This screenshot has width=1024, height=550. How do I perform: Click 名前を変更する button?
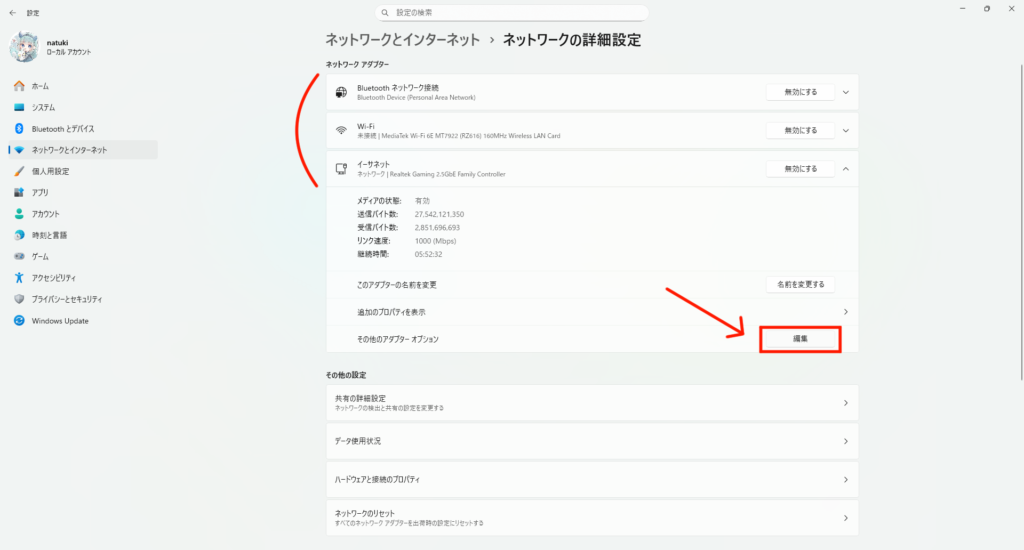pyautogui.click(x=800, y=284)
